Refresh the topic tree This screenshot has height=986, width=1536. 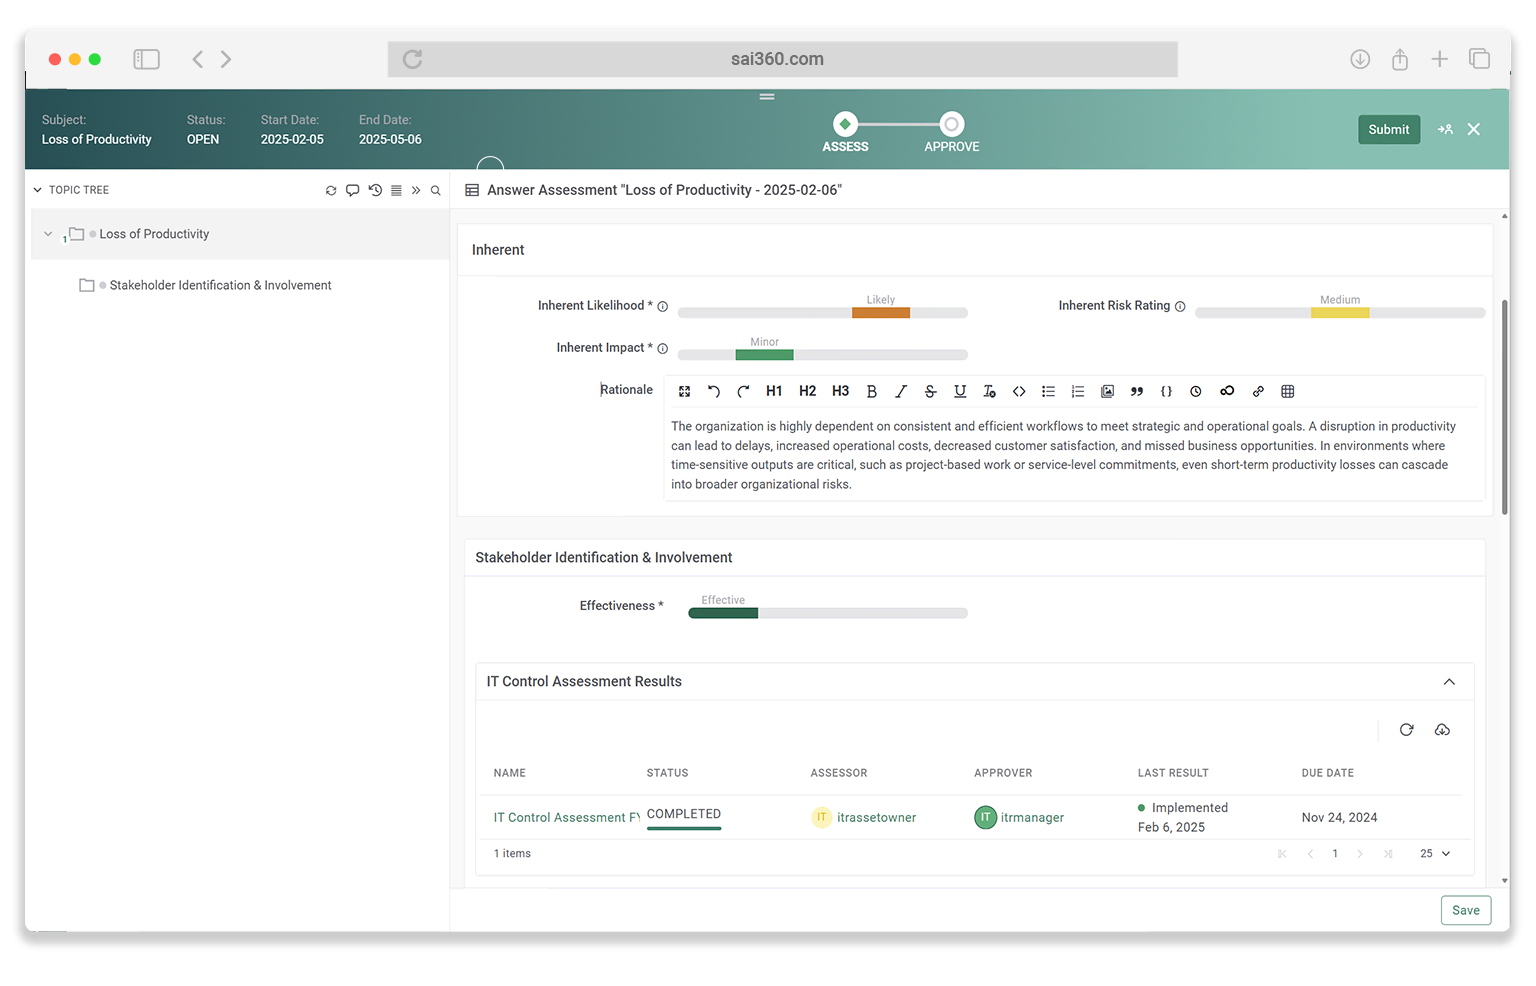pyautogui.click(x=331, y=190)
